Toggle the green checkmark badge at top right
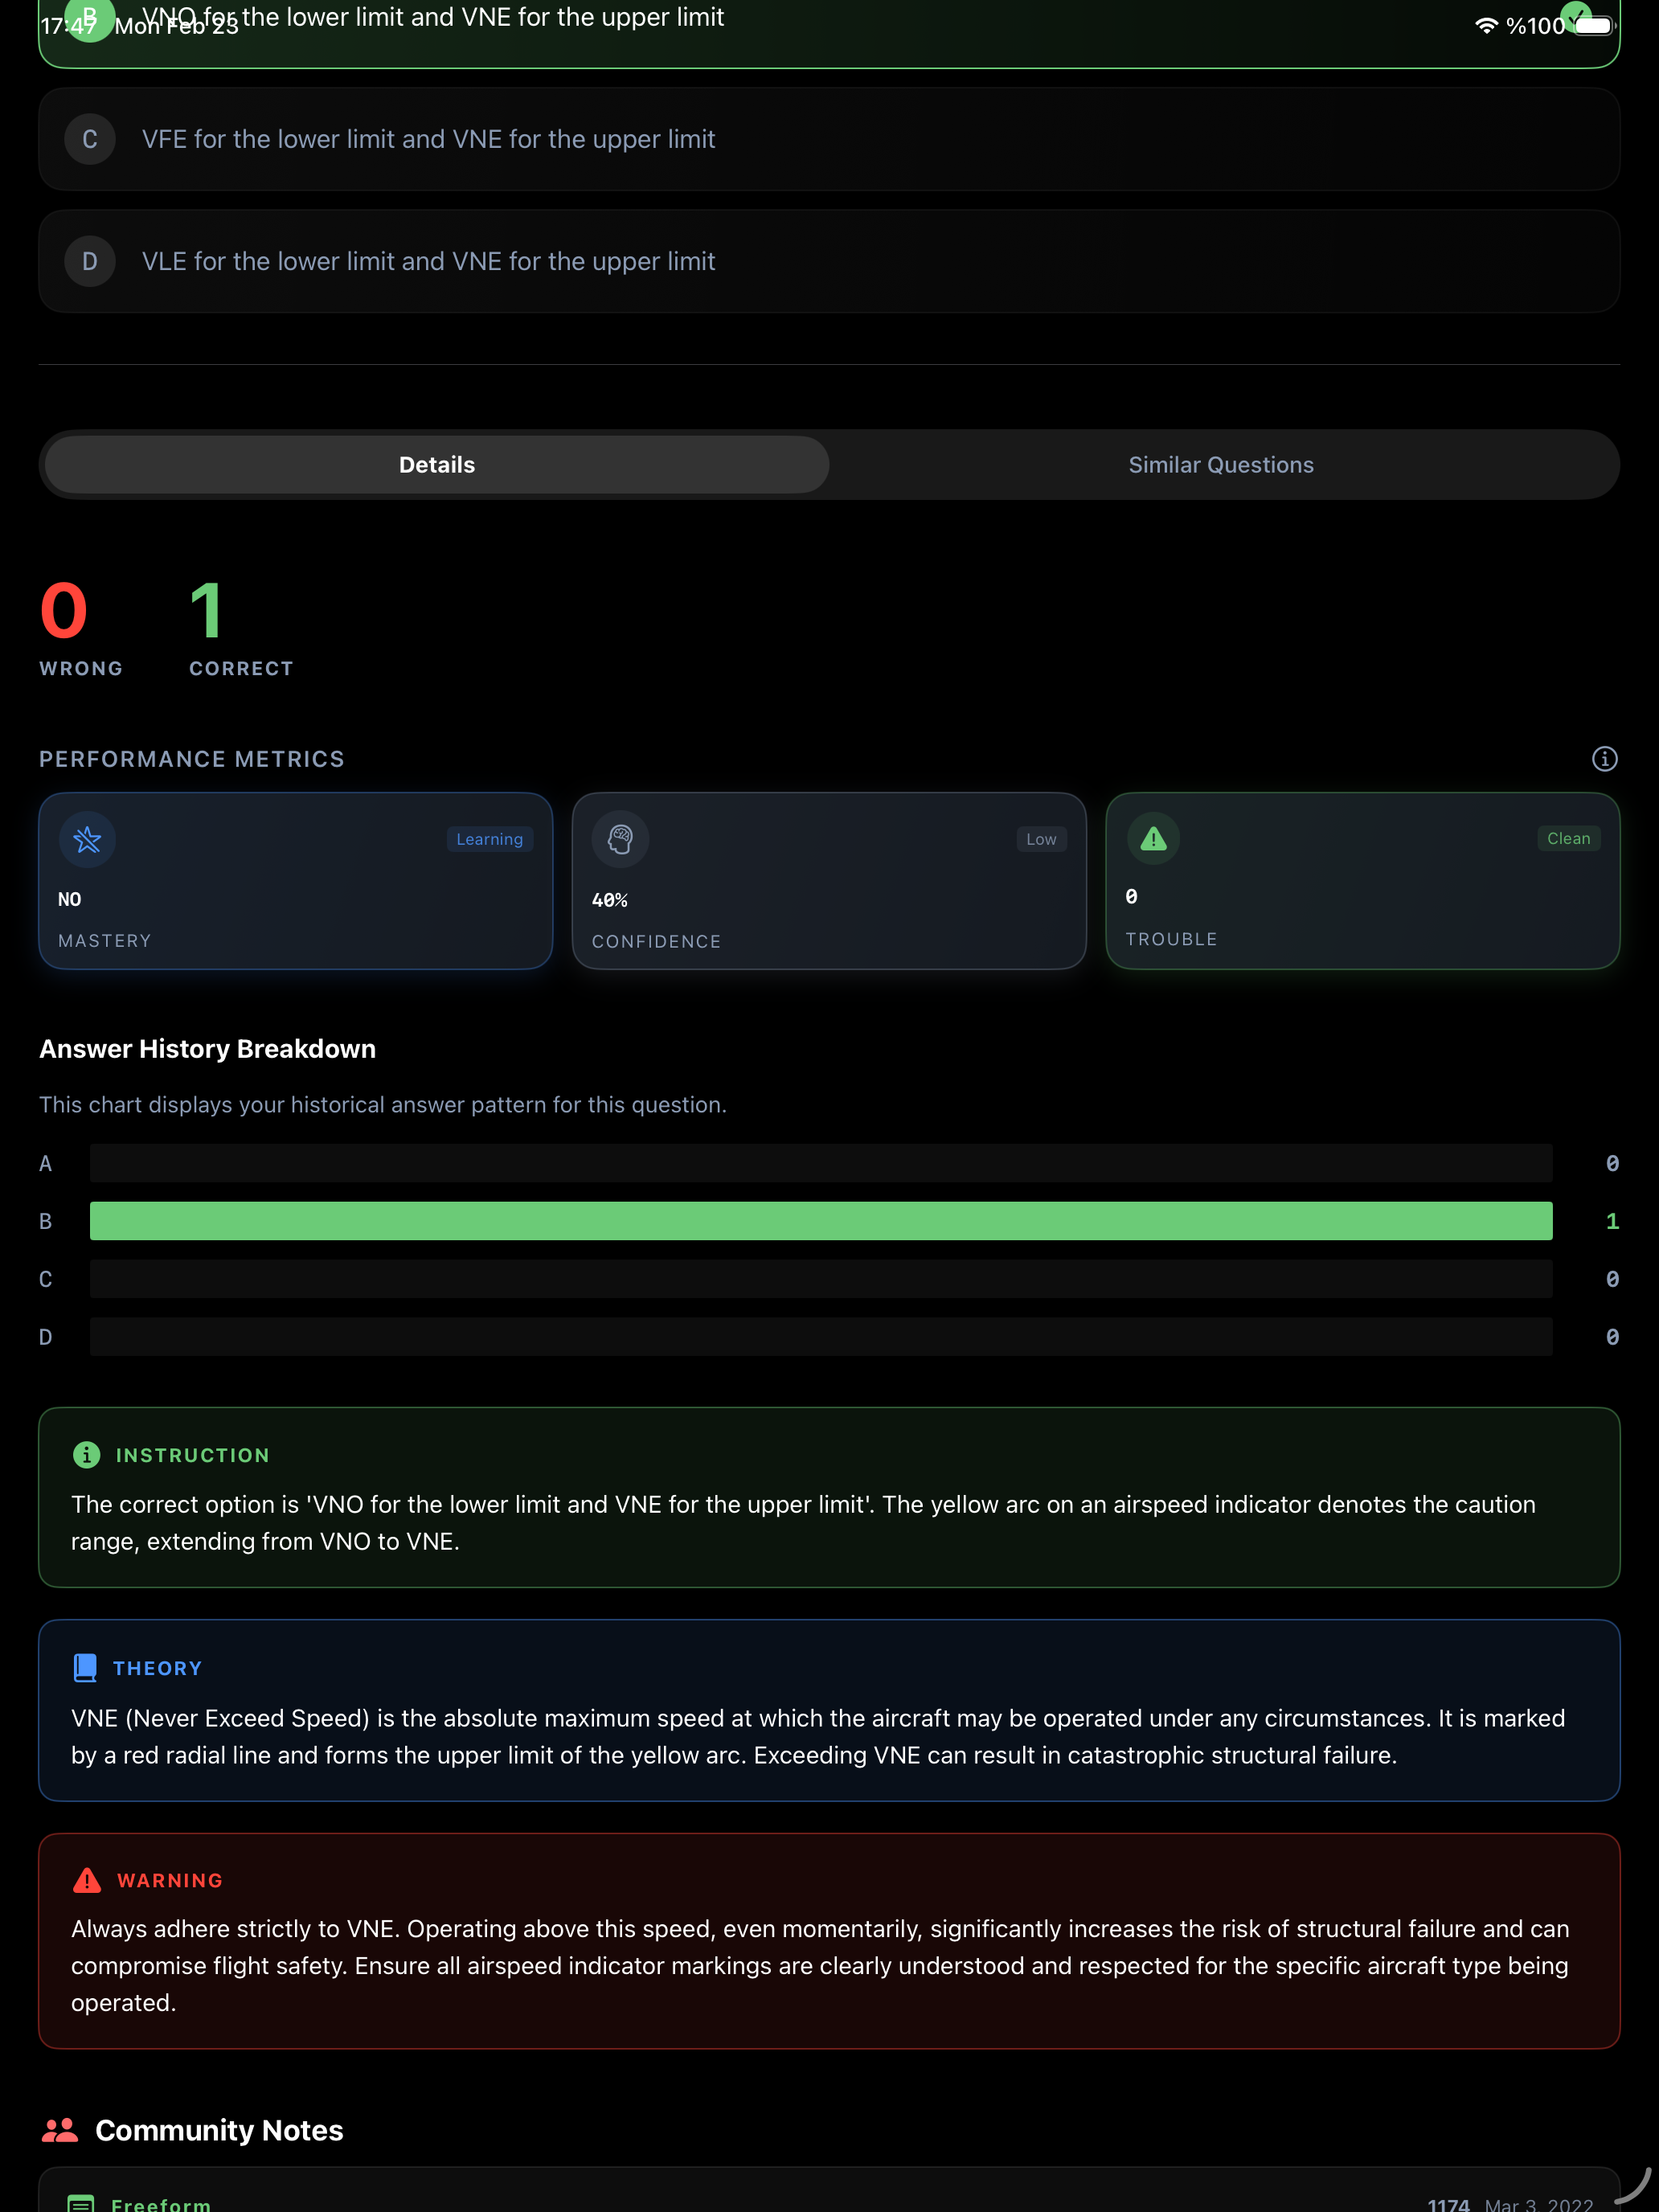The image size is (1659, 2212). point(1577,16)
